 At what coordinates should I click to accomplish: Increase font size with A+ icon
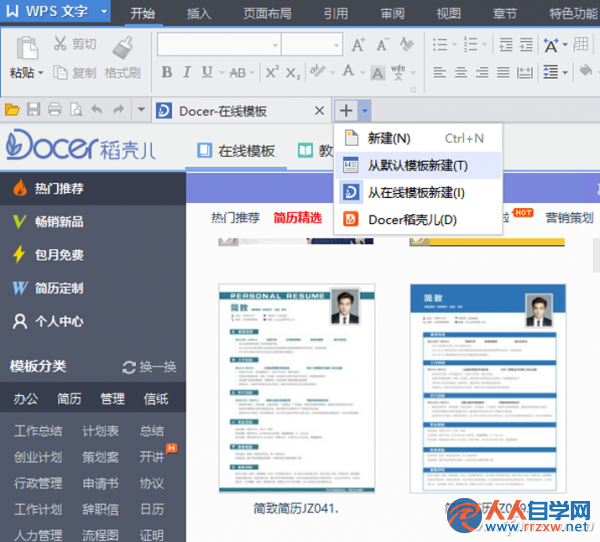[x=359, y=45]
